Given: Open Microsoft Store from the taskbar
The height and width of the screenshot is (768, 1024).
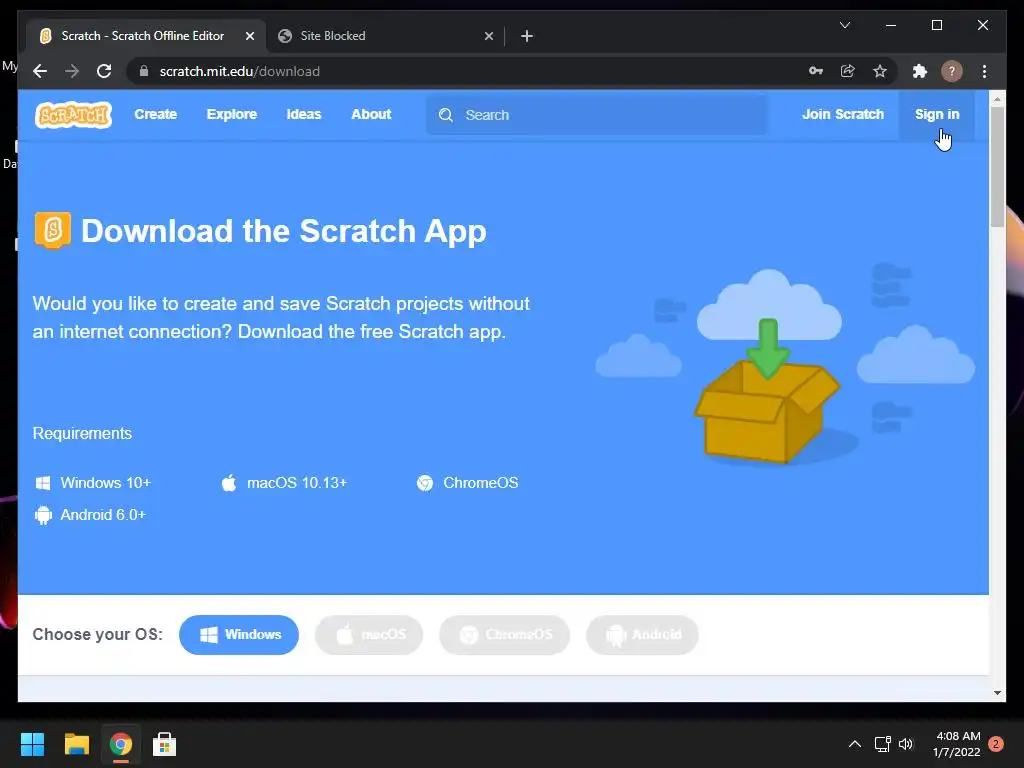Looking at the screenshot, I should pyautogui.click(x=165, y=744).
